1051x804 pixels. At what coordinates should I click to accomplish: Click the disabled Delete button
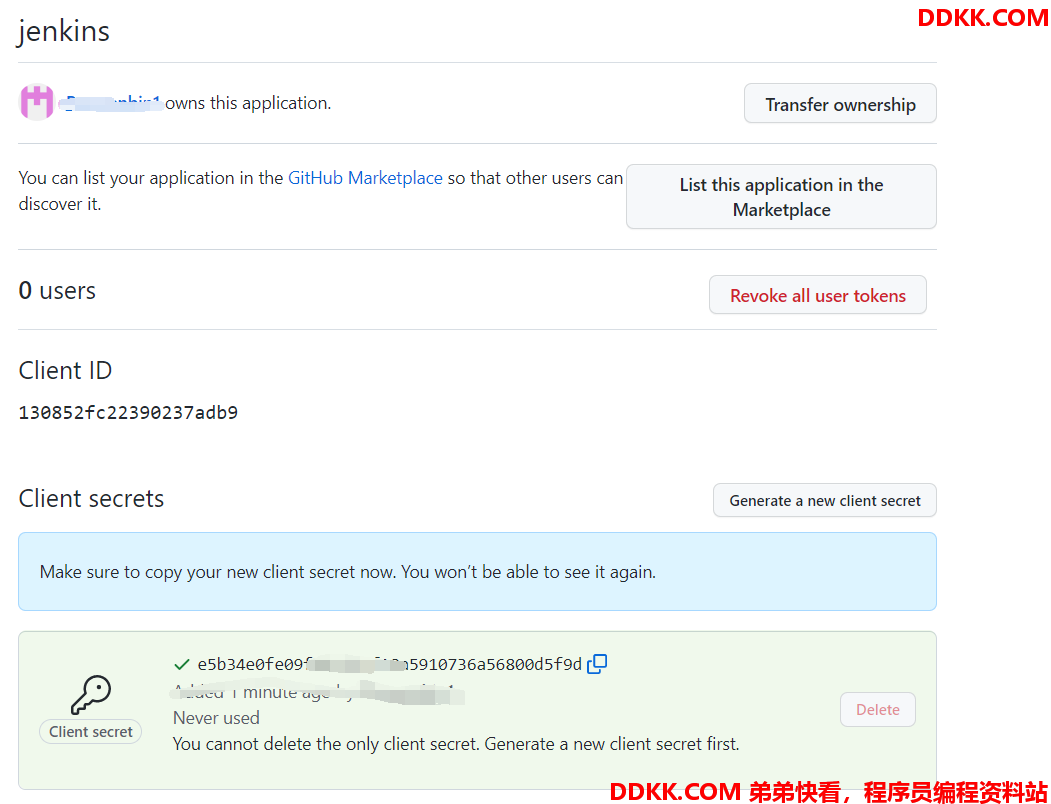coord(877,709)
